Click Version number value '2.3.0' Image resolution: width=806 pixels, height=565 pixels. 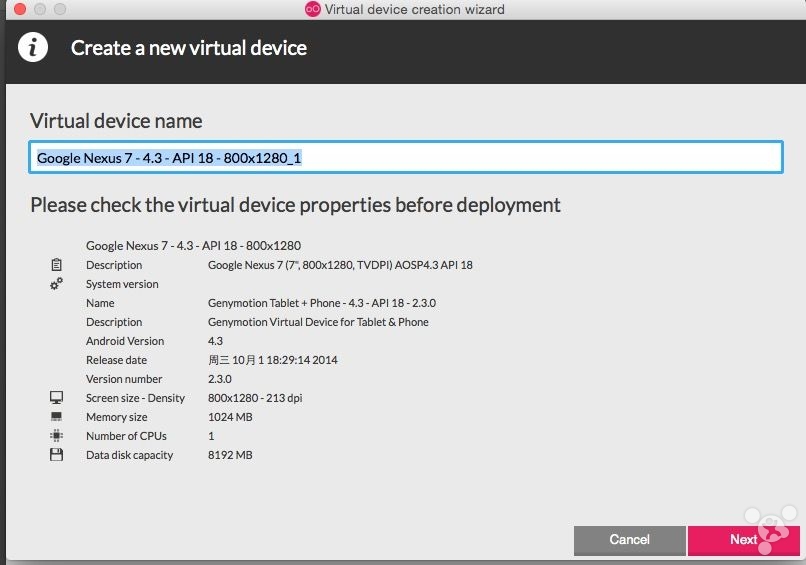(219, 379)
